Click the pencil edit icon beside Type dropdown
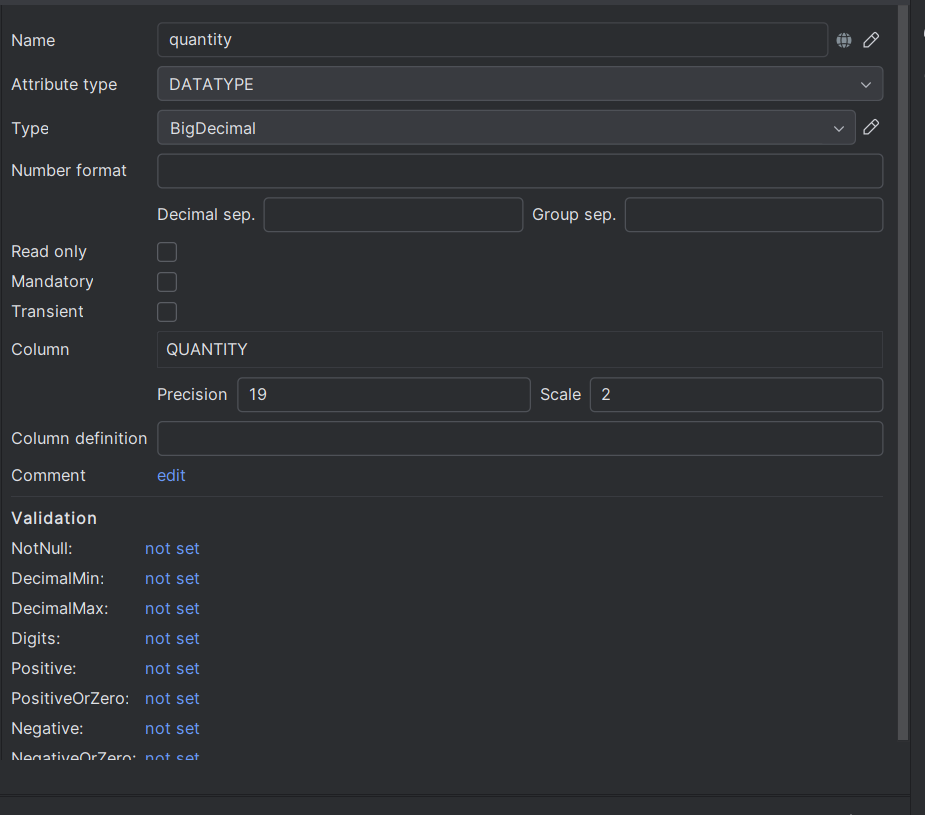This screenshot has height=815, width=925. click(x=871, y=127)
